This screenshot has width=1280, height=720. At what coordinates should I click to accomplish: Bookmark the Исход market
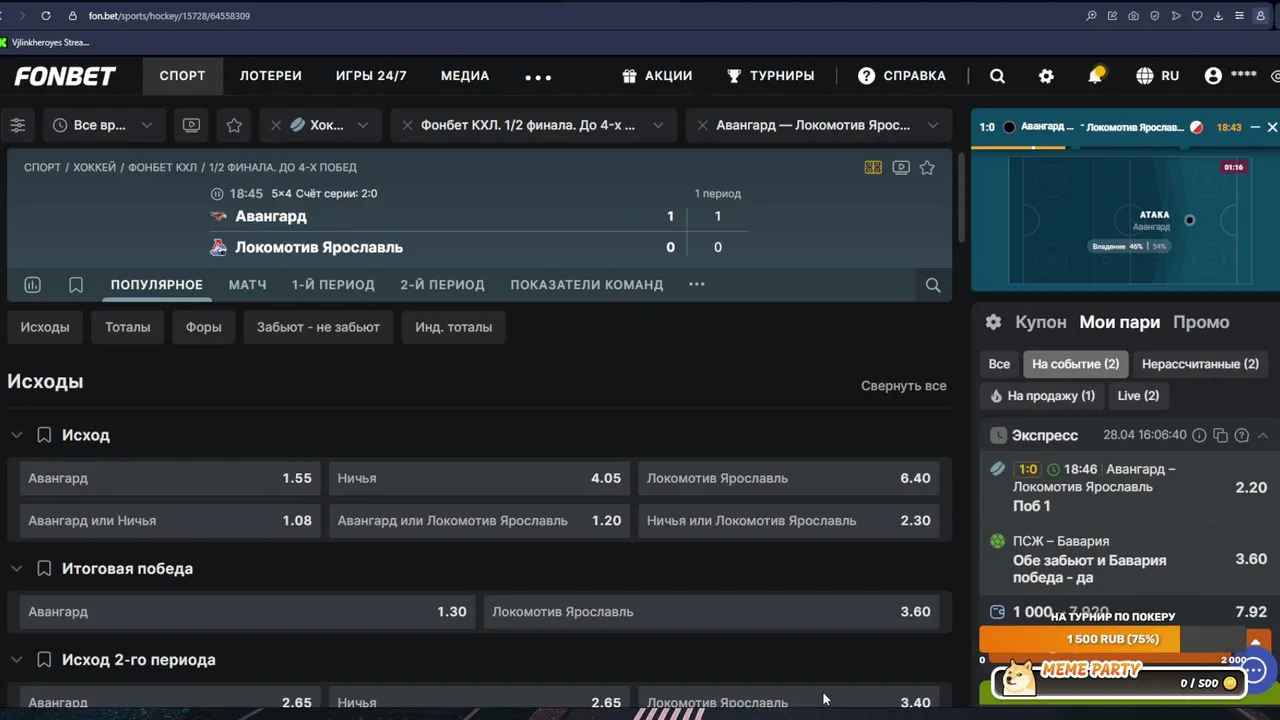tap(44, 435)
